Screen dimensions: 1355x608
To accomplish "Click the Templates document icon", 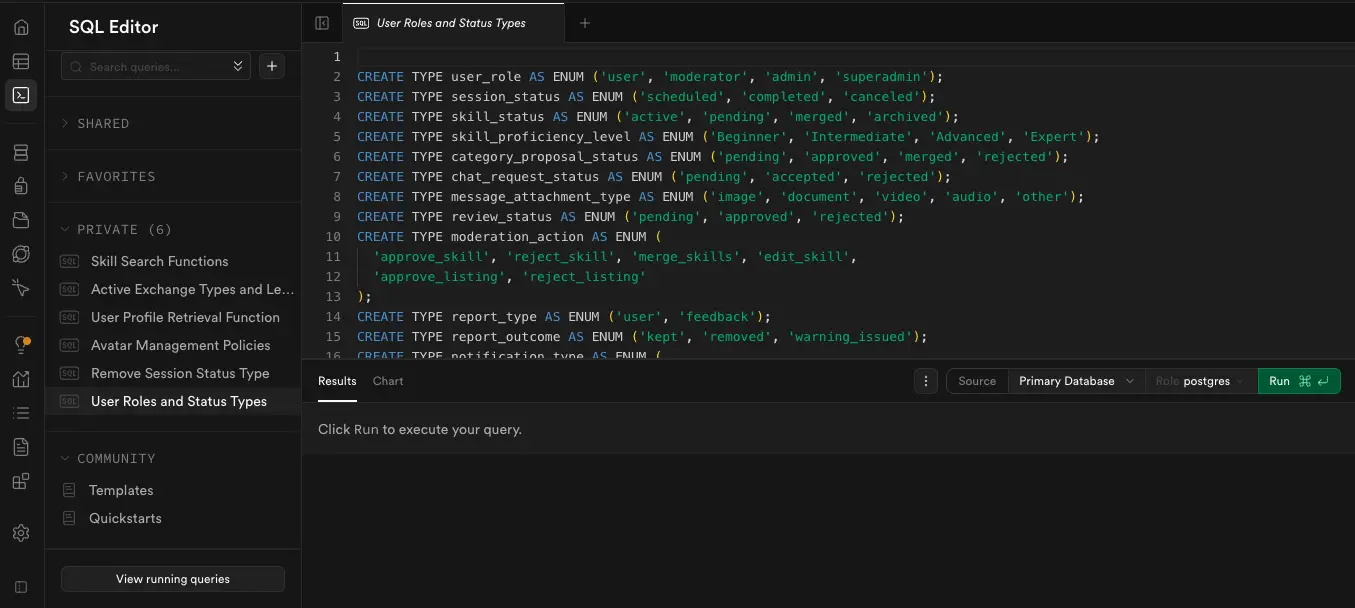I will click(x=69, y=490).
